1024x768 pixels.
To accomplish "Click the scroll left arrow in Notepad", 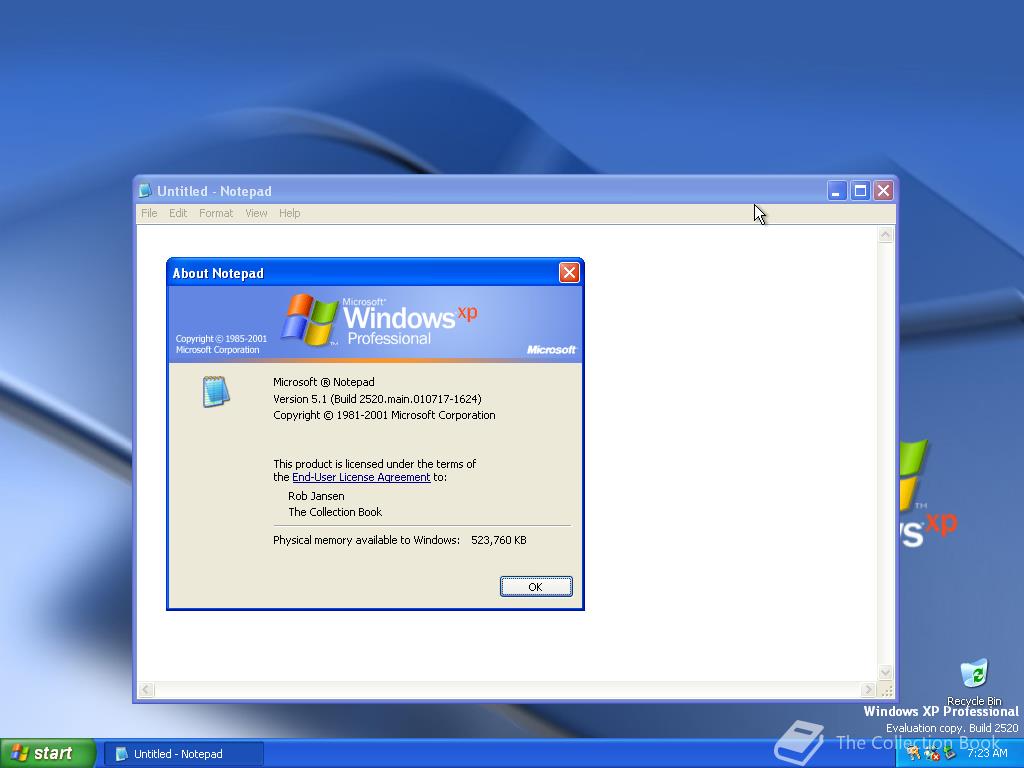I will [x=146, y=690].
